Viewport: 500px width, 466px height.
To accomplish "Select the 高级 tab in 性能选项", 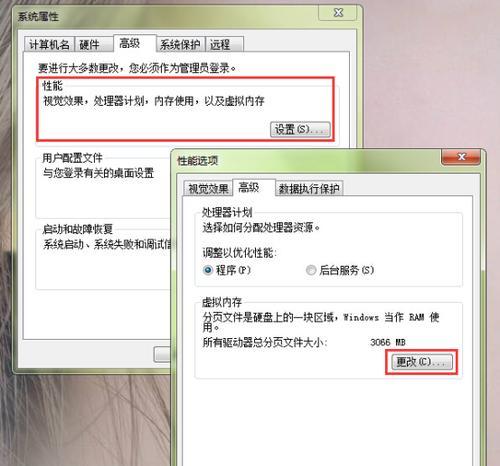I will 254,188.
